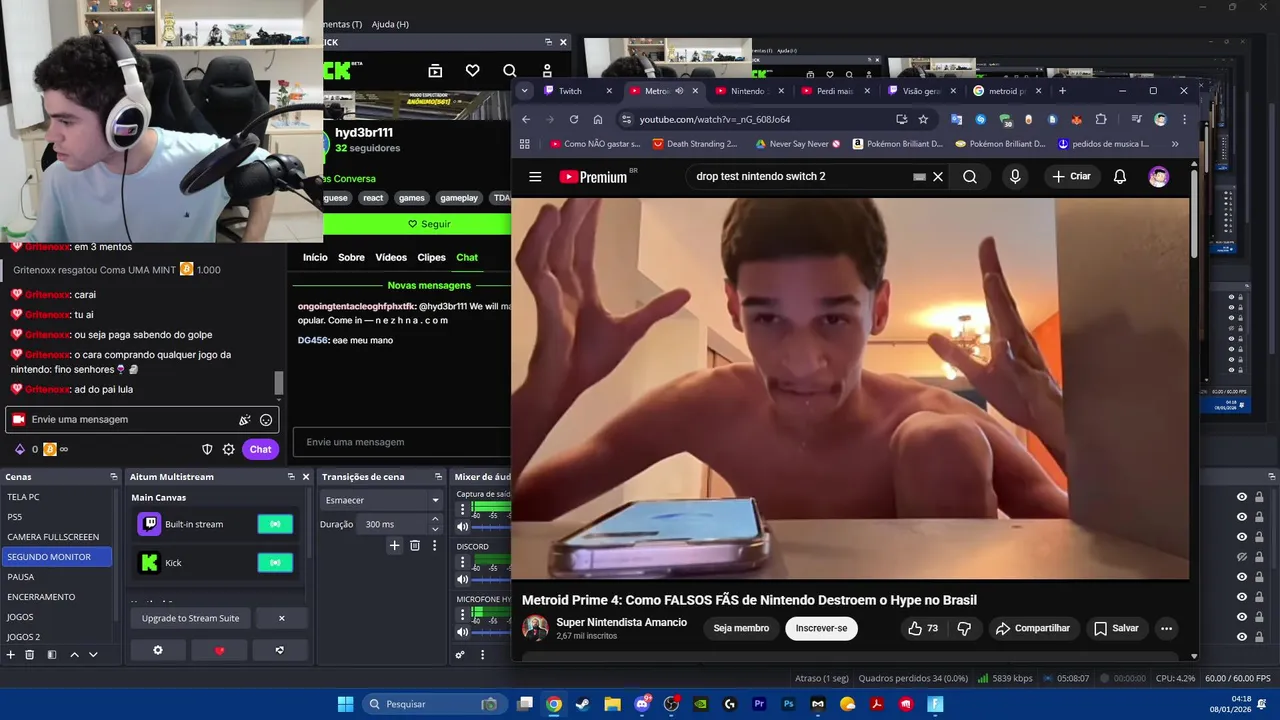
Task: Select the PAUSA scene
Action: pos(58,577)
